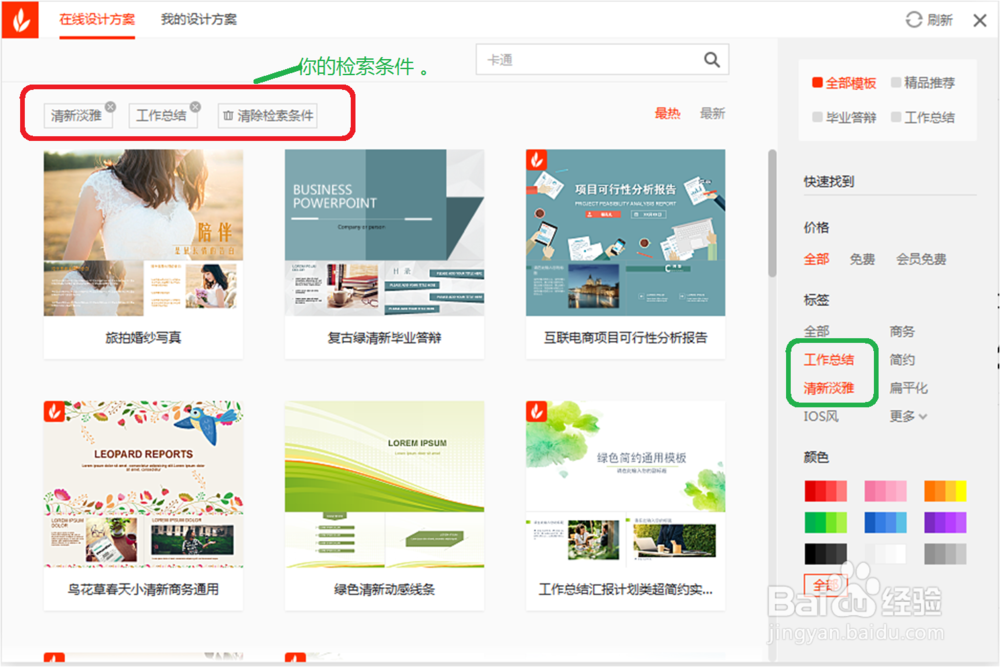The height and width of the screenshot is (667, 1000).
Task: Click the magnifier icon in the search bar
Action: coord(711,60)
